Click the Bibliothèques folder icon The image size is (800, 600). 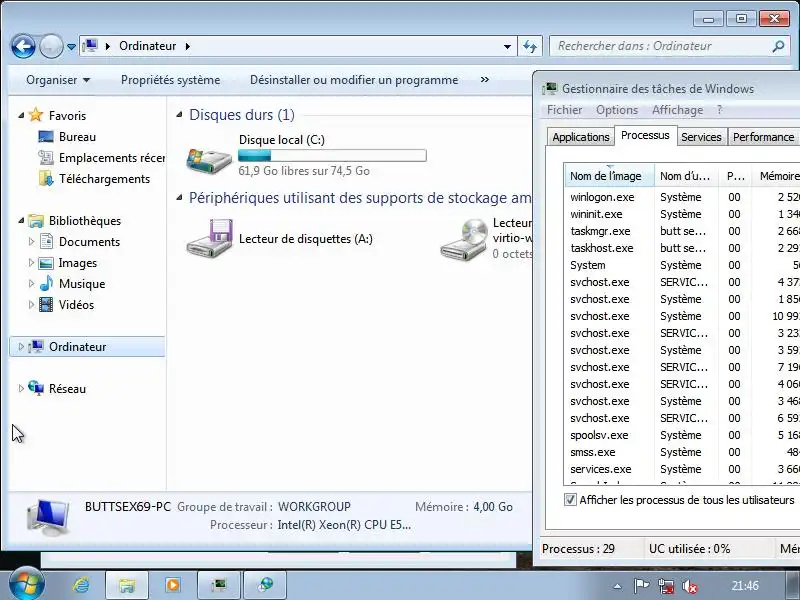pos(36,220)
